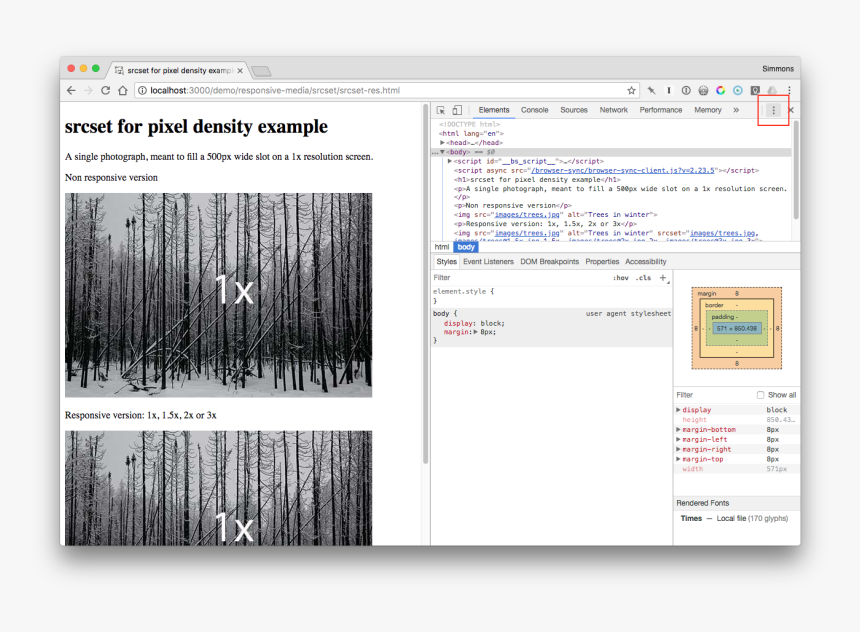Open the Sources tab

click(x=574, y=110)
